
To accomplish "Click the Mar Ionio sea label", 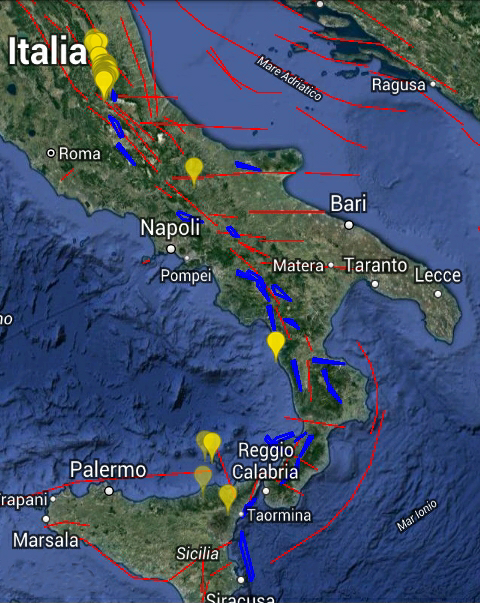I will [x=417, y=515].
